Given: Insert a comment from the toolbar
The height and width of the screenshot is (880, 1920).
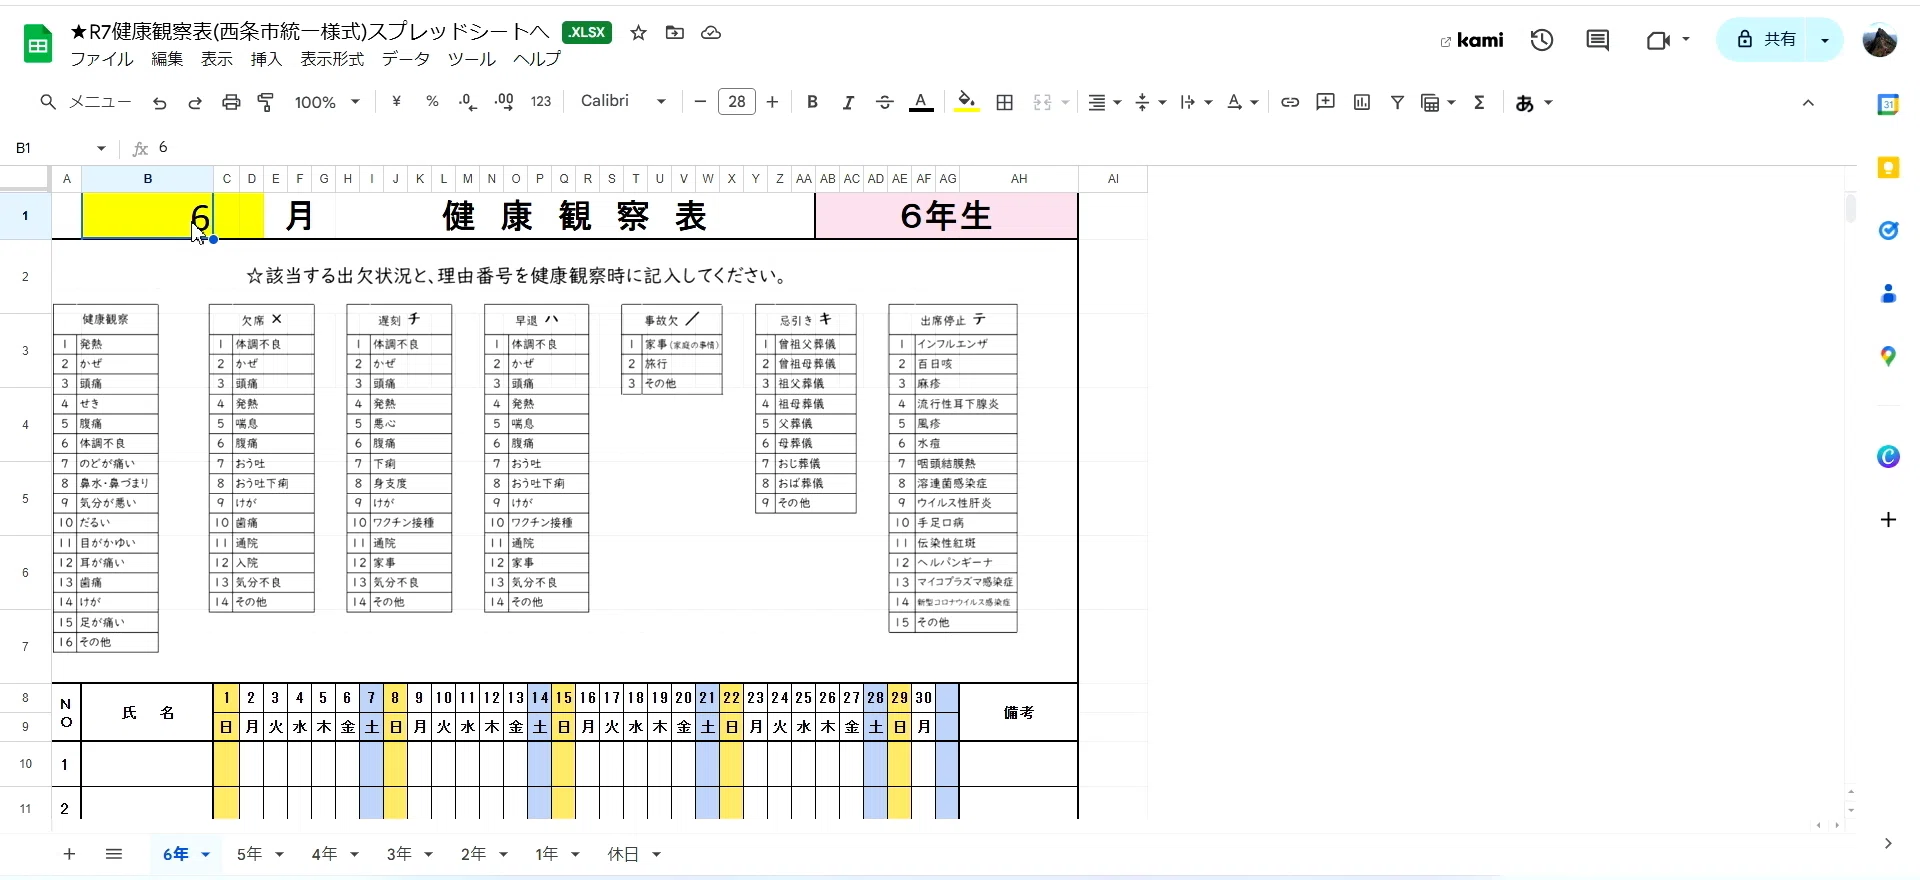Looking at the screenshot, I should [x=1326, y=102].
